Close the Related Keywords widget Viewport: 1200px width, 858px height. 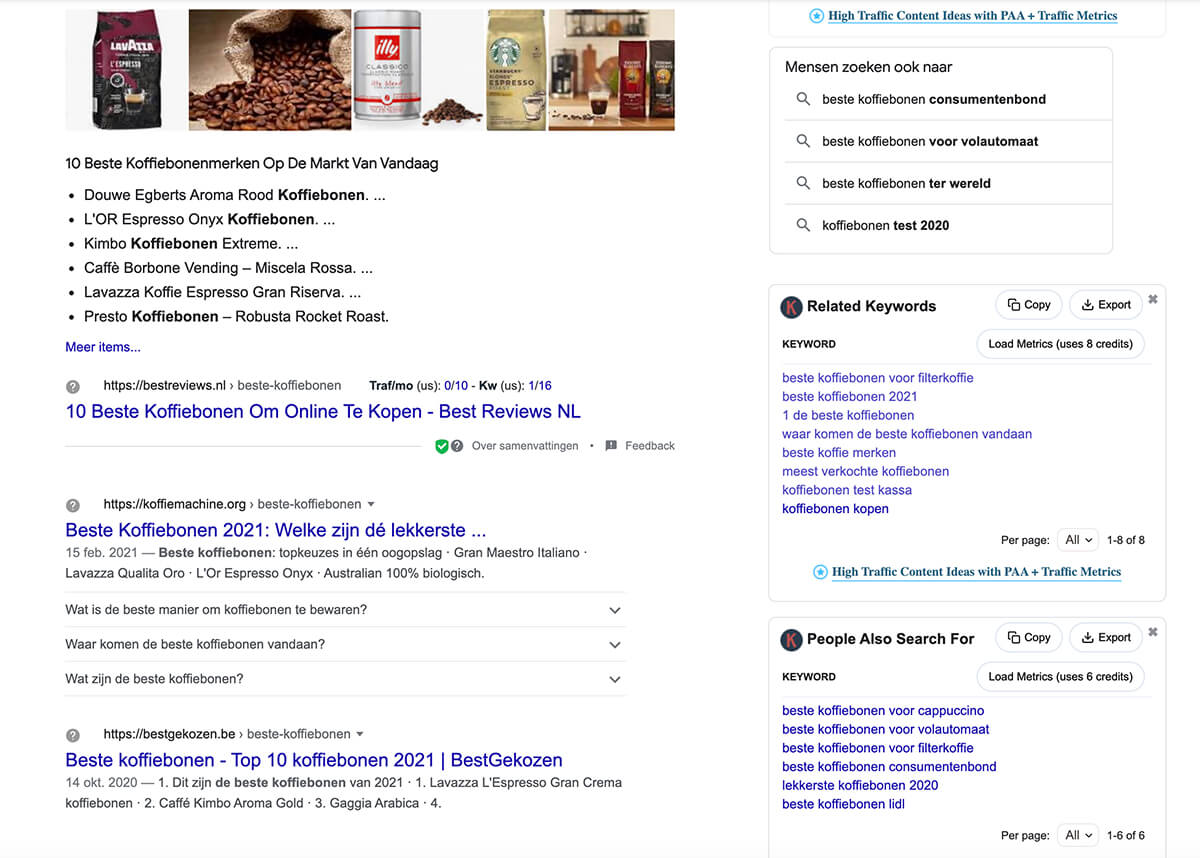pyautogui.click(x=1152, y=299)
